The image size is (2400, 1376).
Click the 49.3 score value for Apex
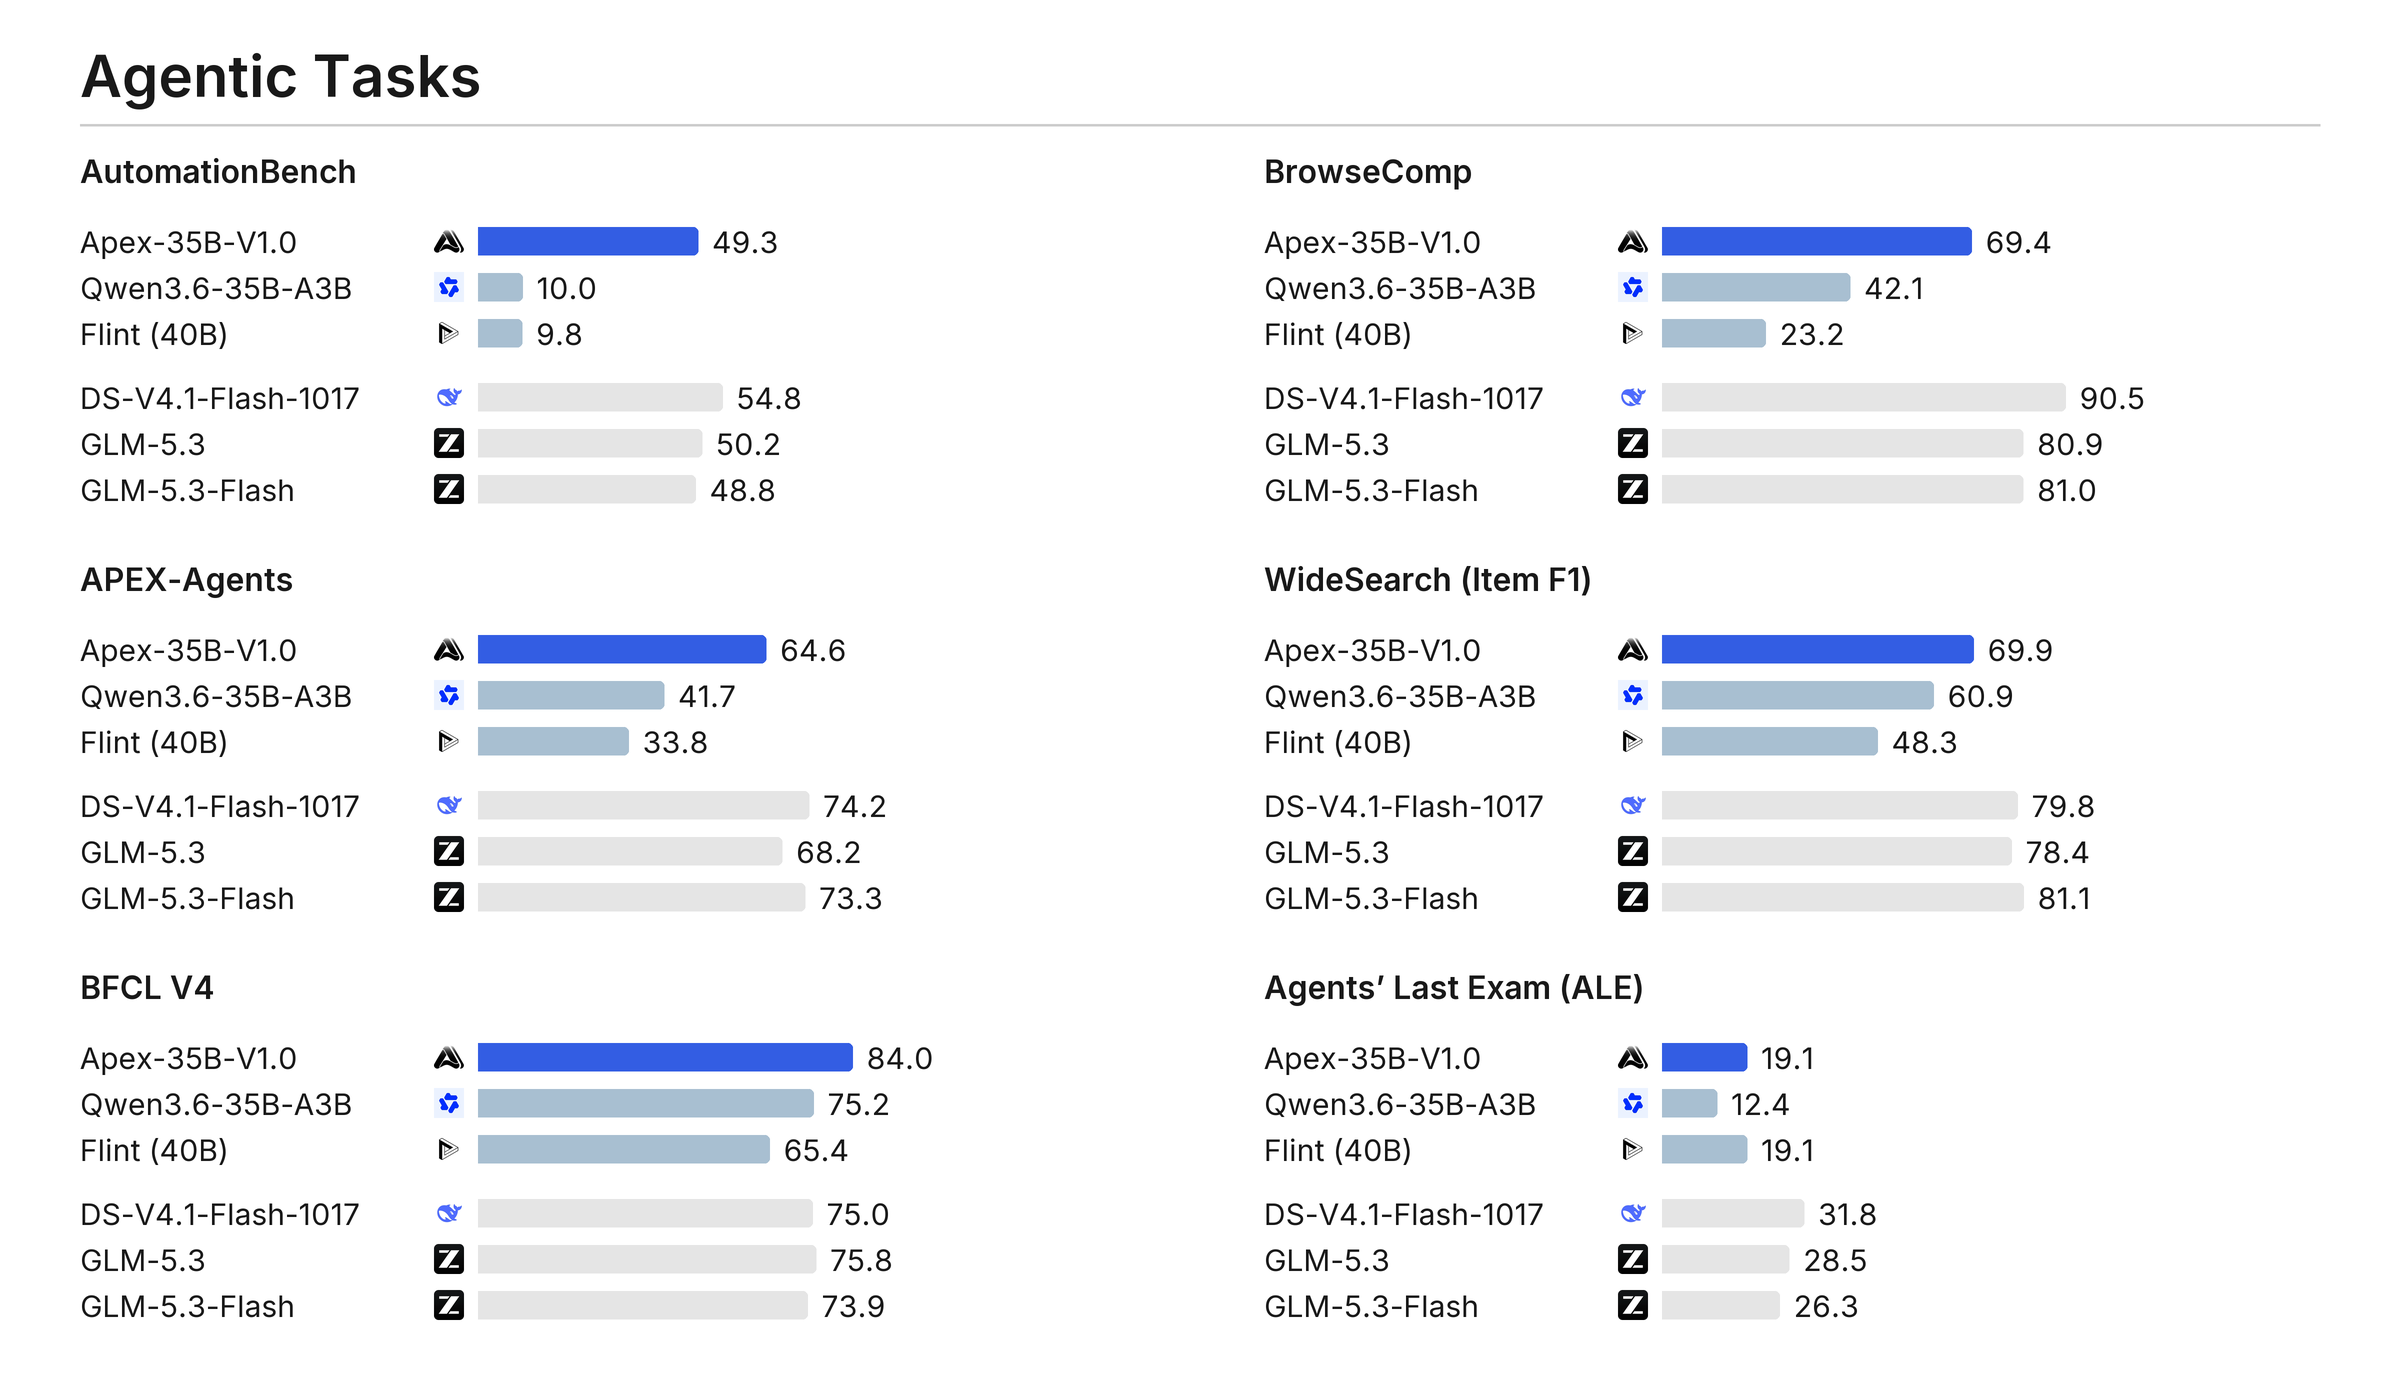(745, 242)
